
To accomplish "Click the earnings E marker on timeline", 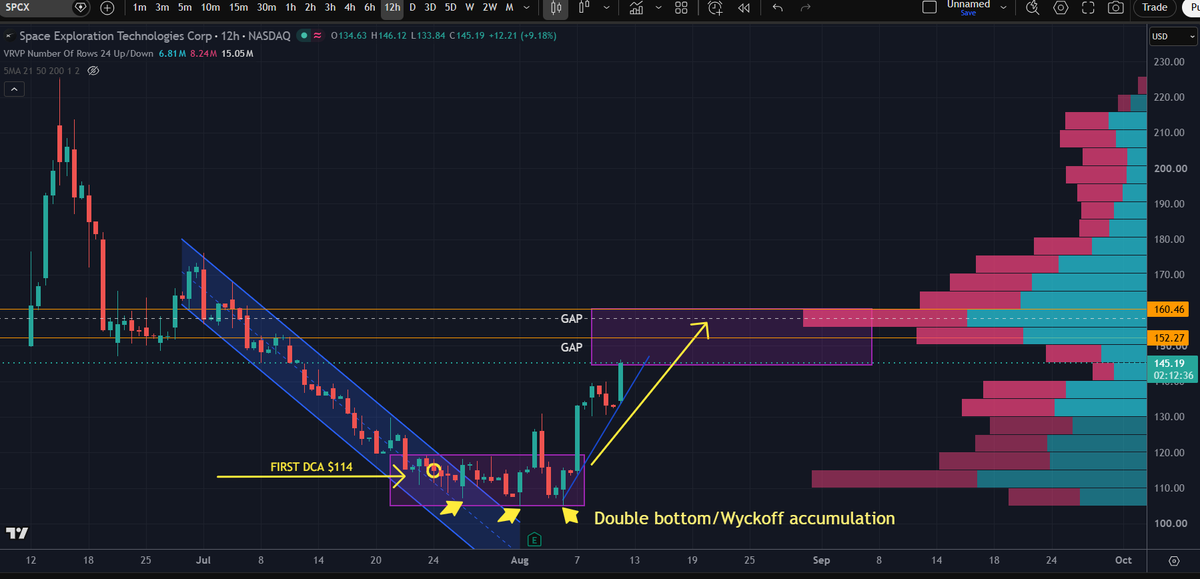I will pyautogui.click(x=535, y=540).
